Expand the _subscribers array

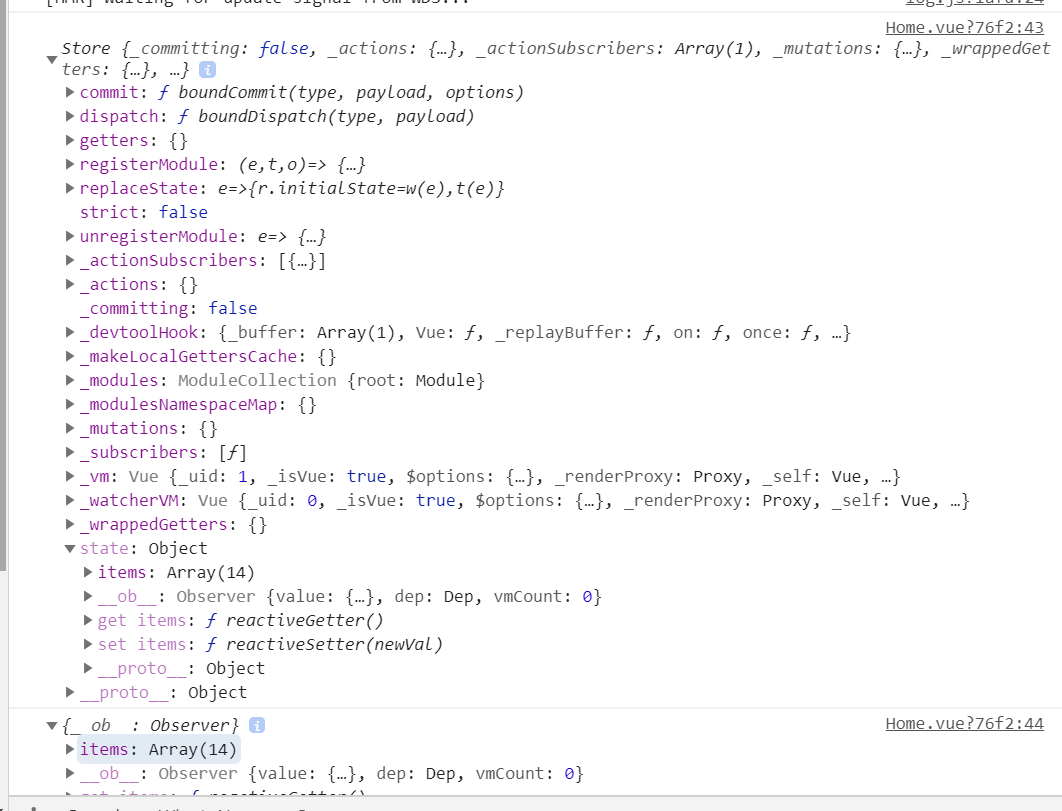(x=70, y=452)
